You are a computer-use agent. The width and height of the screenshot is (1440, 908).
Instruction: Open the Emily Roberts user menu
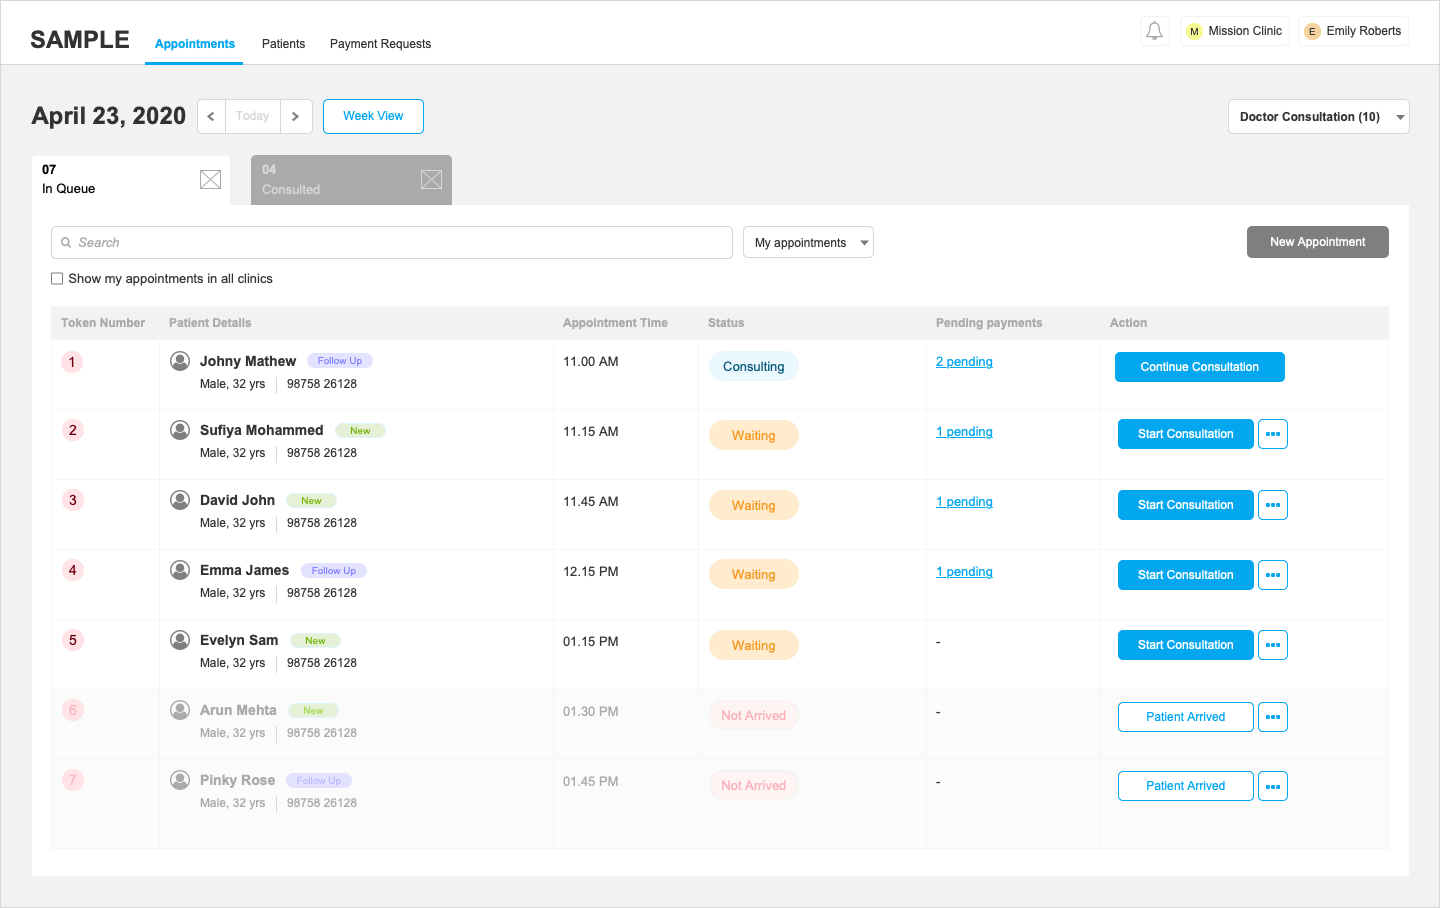pos(1353,31)
